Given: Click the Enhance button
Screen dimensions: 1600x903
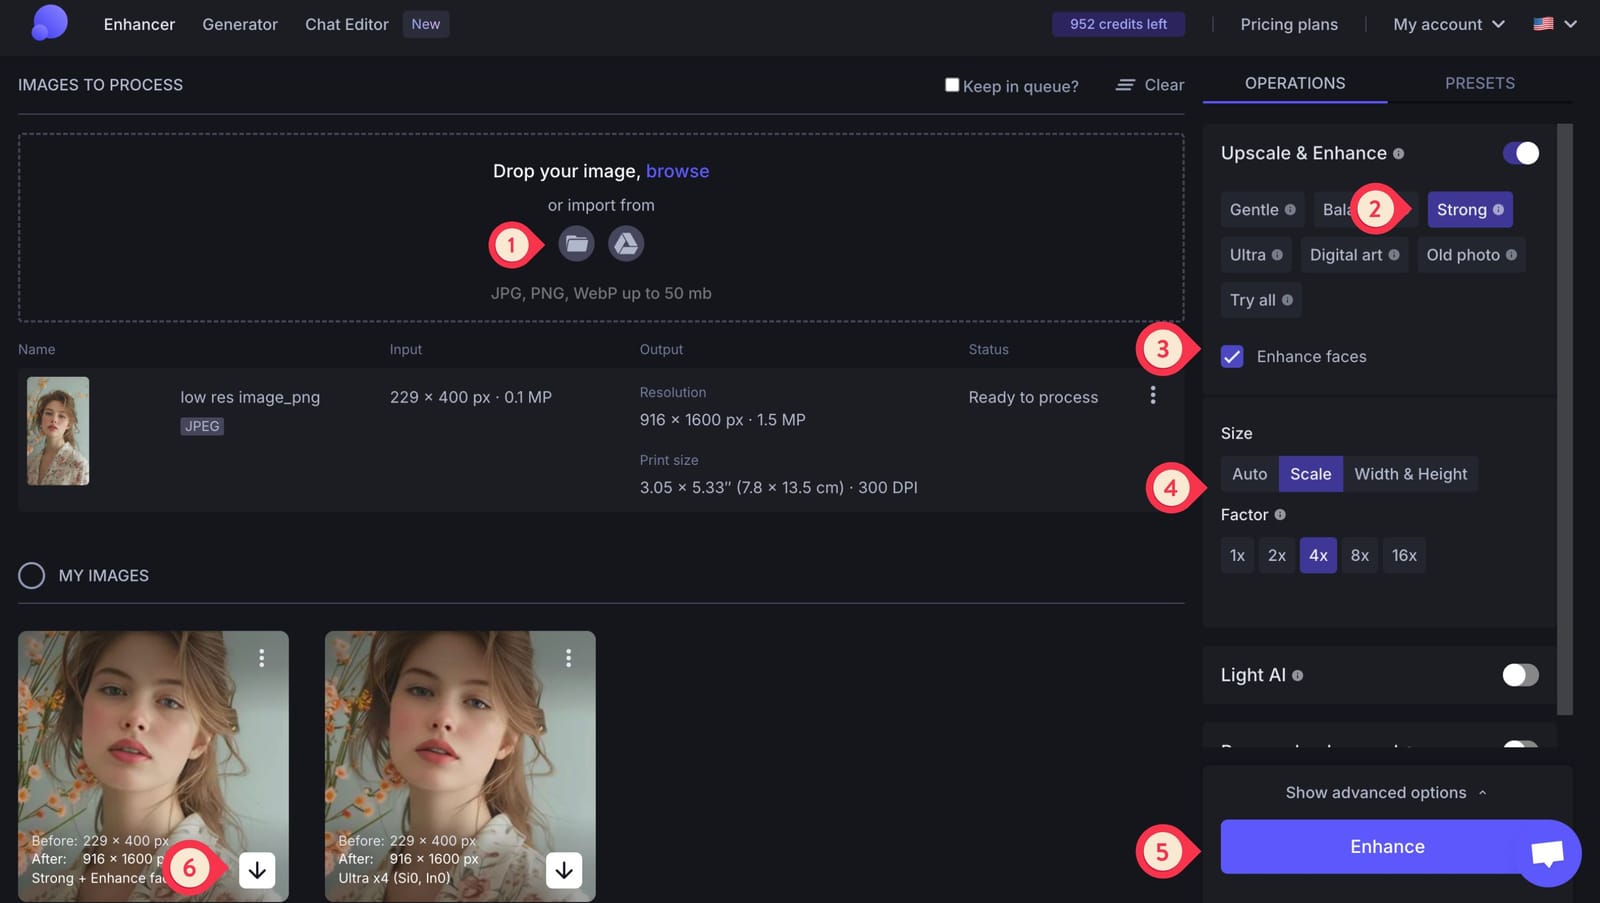Looking at the screenshot, I should pos(1387,847).
